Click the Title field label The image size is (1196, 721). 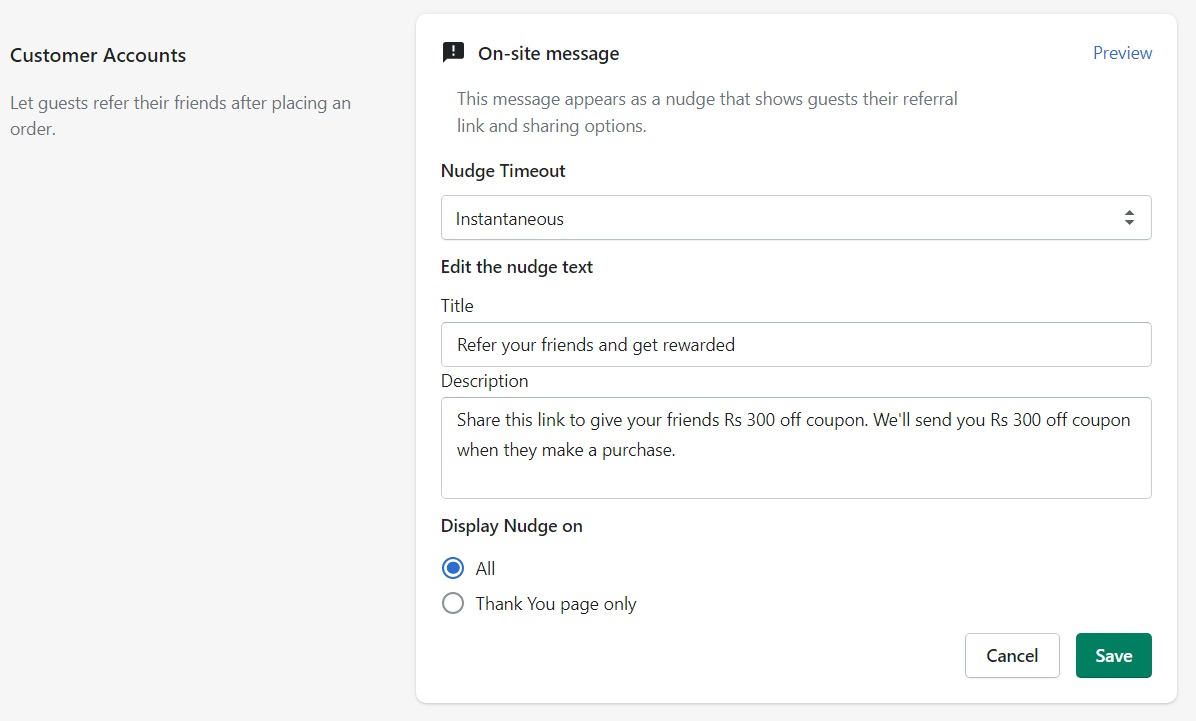pos(457,306)
